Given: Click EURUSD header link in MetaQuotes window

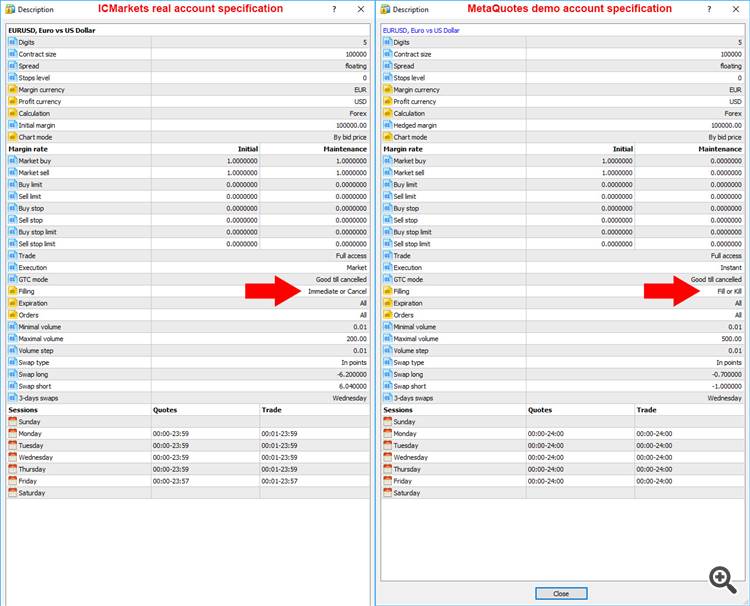Looking at the screenshot, I should click(x=421, y=30).
